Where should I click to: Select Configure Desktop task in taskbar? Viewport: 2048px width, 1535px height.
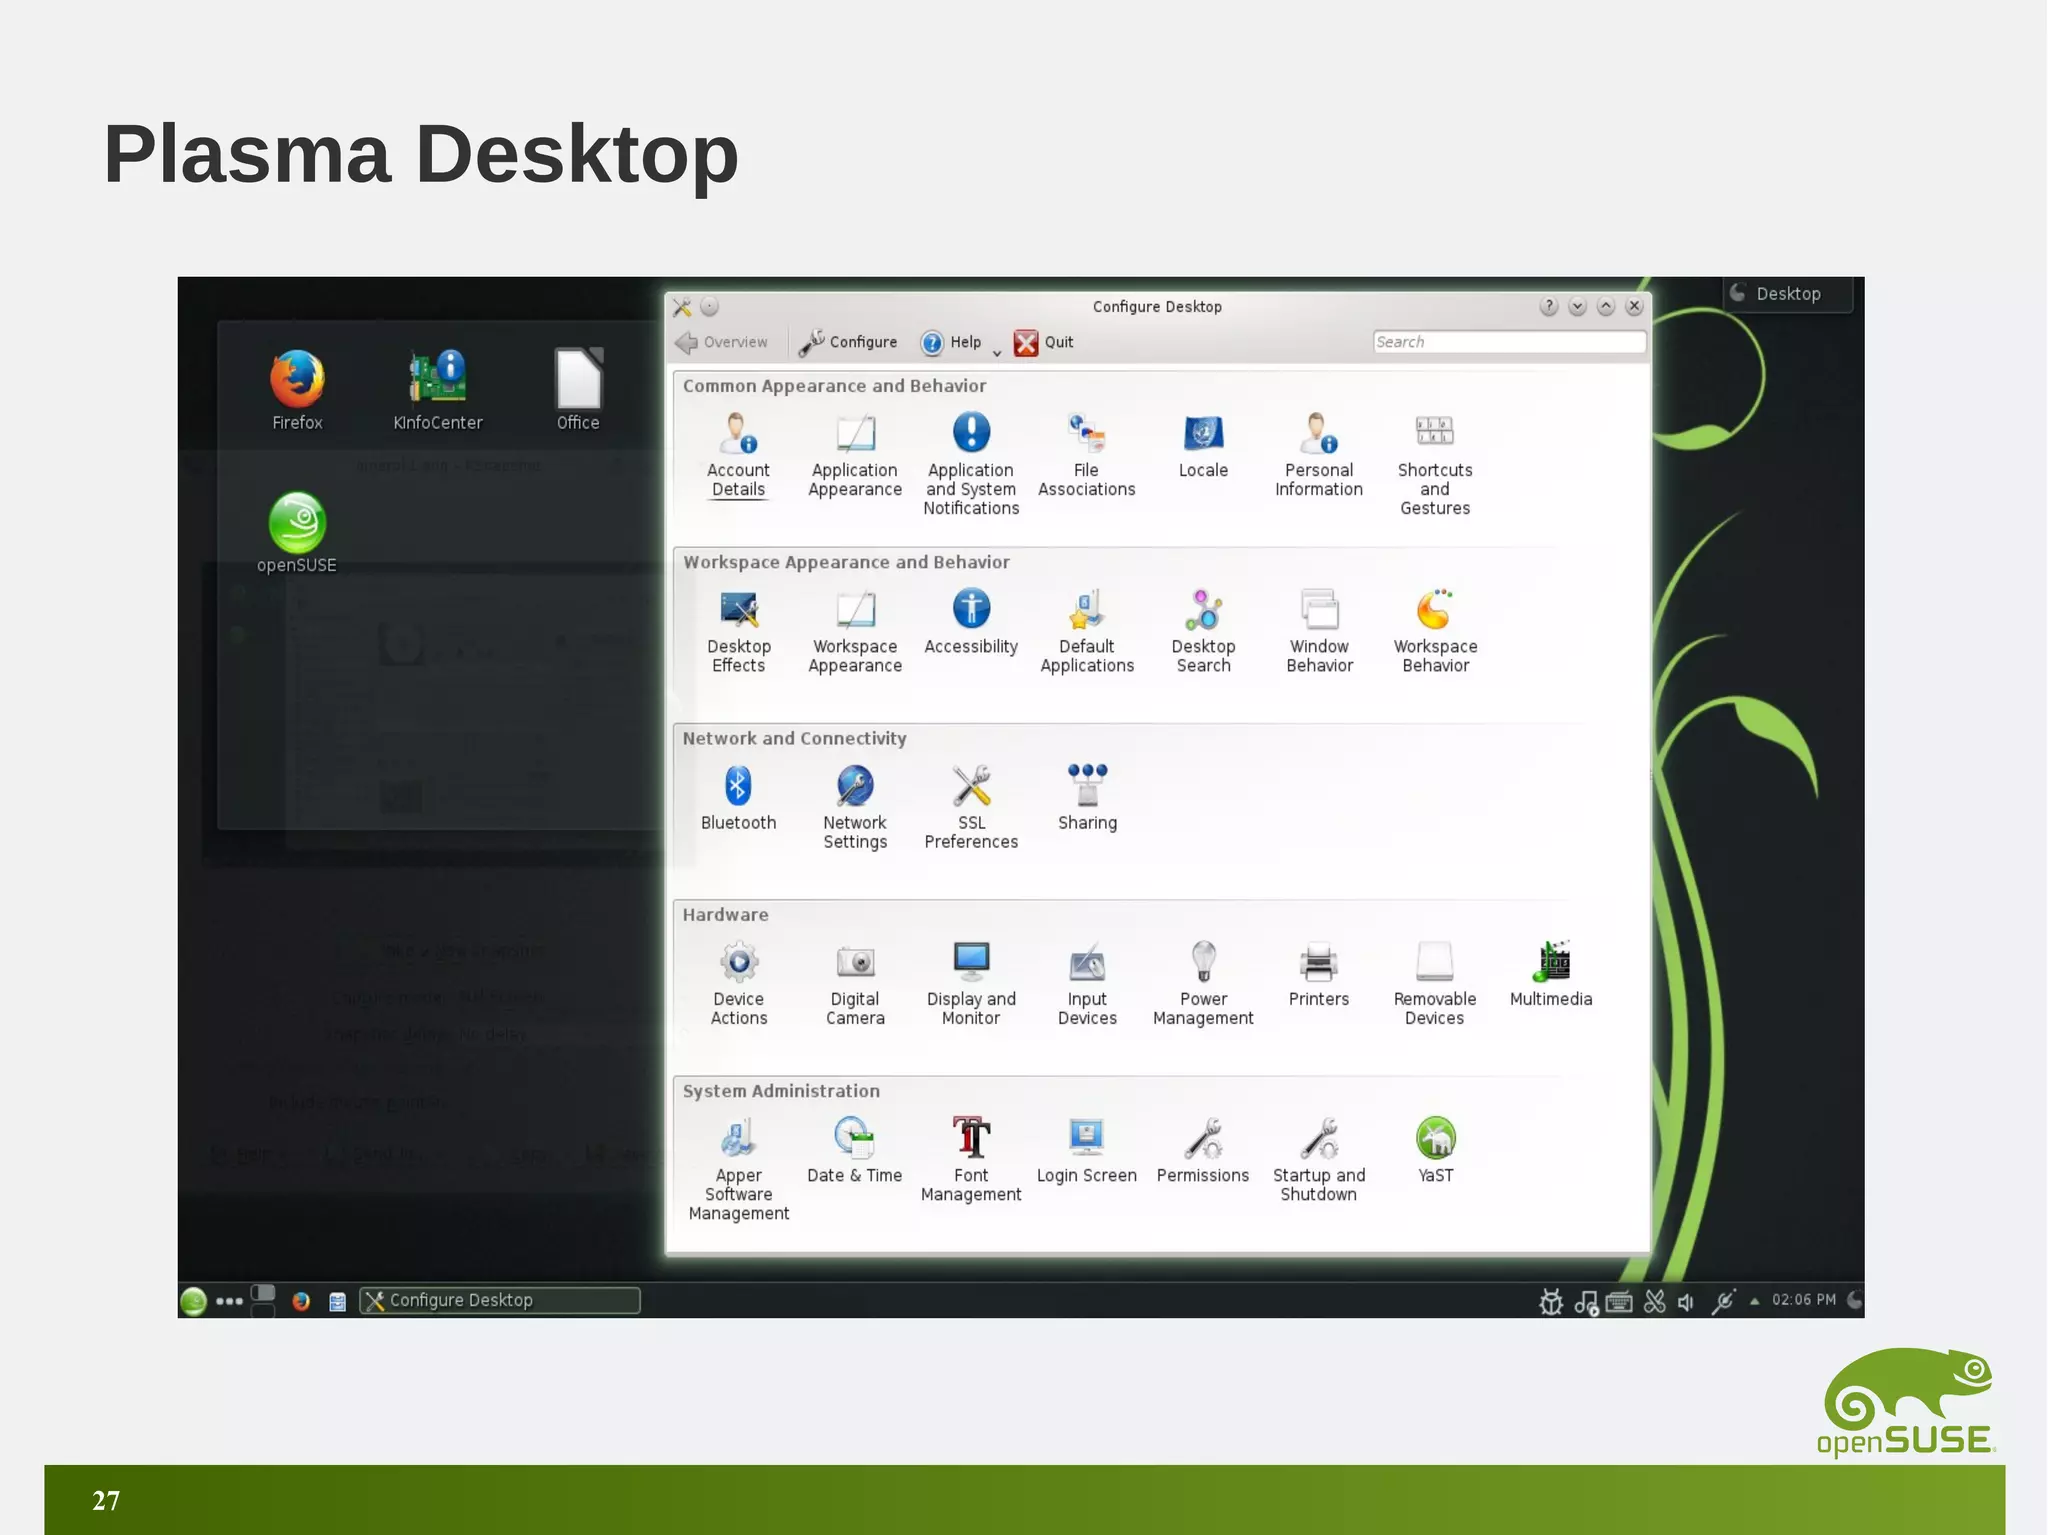pos(500,1300)
